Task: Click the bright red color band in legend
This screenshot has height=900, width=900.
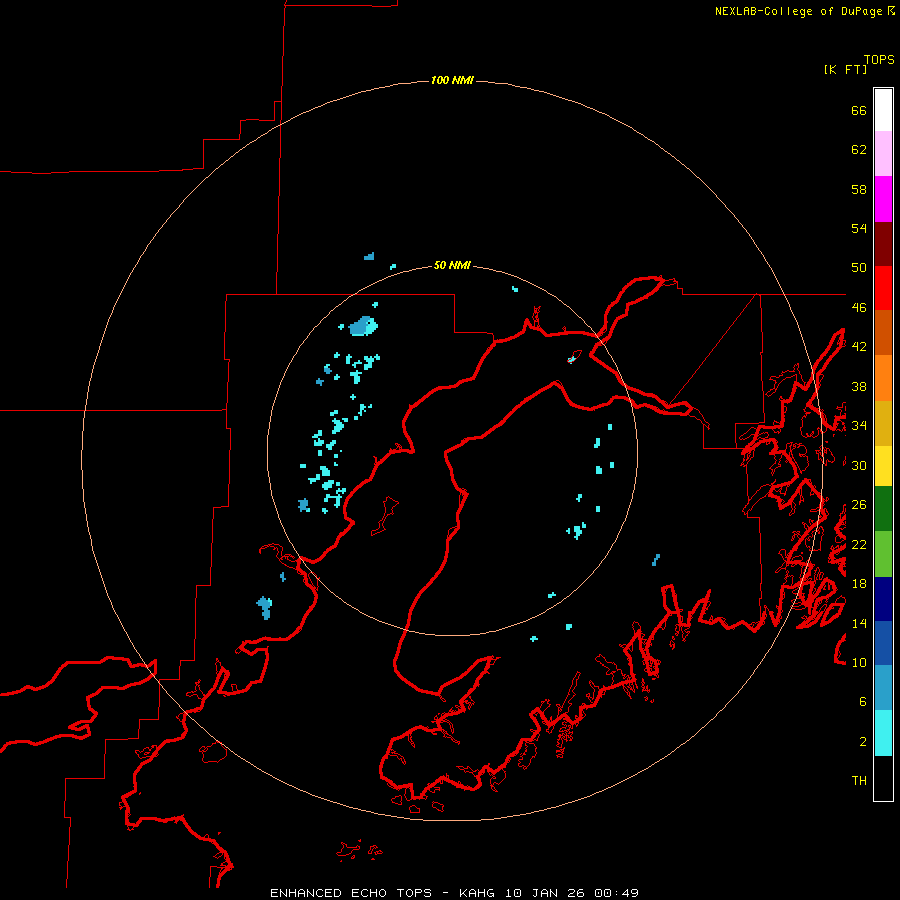Action: tap(883, 288)
